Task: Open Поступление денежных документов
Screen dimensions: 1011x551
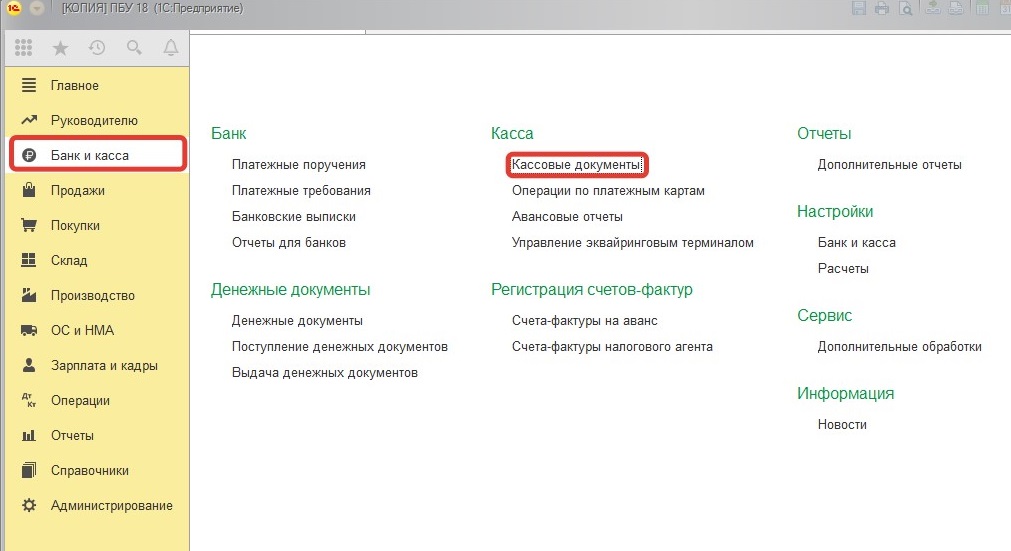Action: point(340,346)
